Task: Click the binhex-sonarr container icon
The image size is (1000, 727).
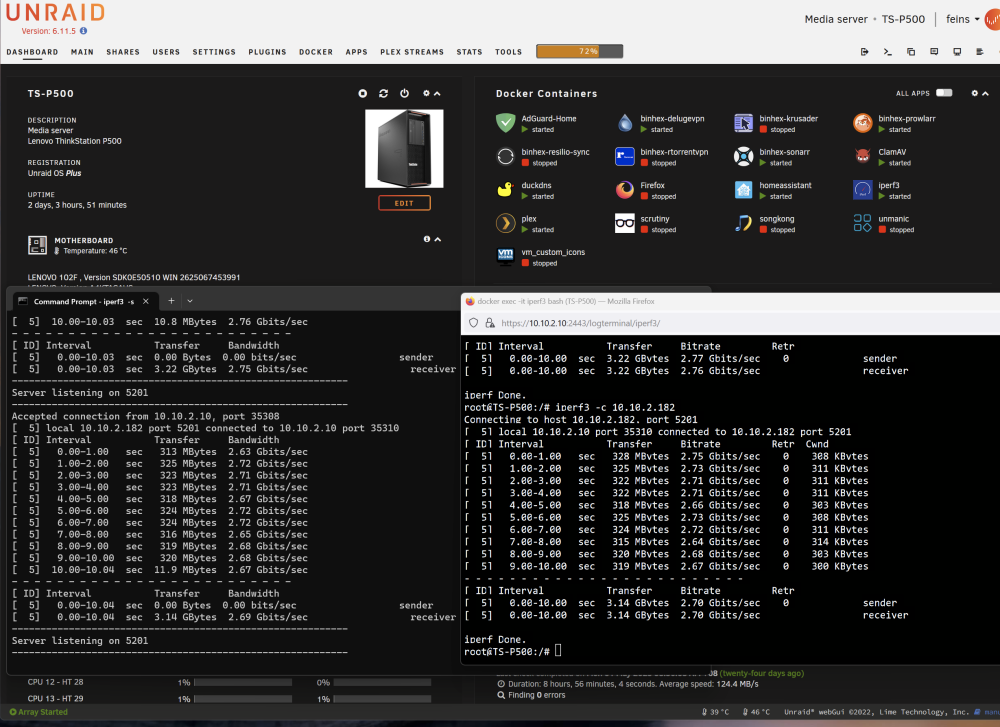Action: click(x=744, y=156)
